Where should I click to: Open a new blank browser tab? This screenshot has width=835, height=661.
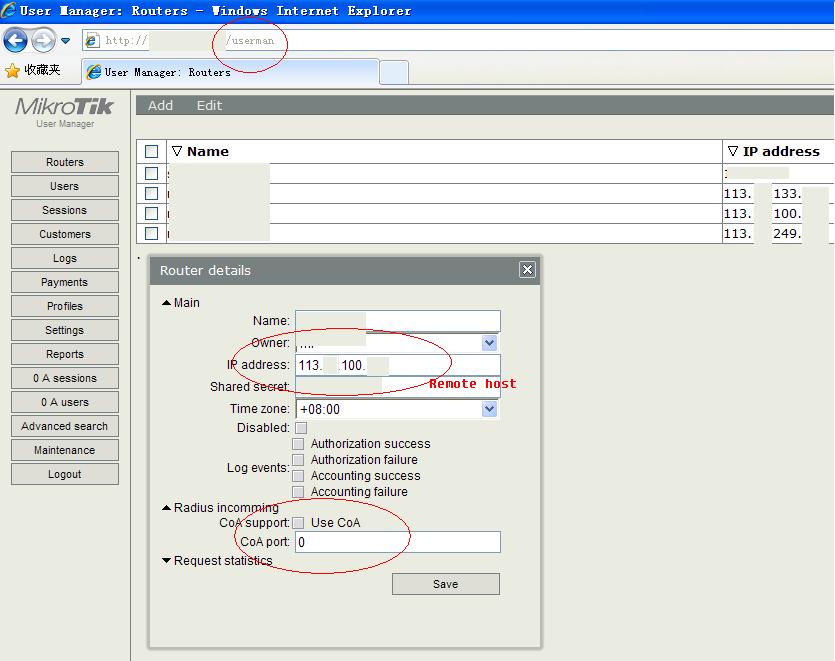[x=394, y=72]
